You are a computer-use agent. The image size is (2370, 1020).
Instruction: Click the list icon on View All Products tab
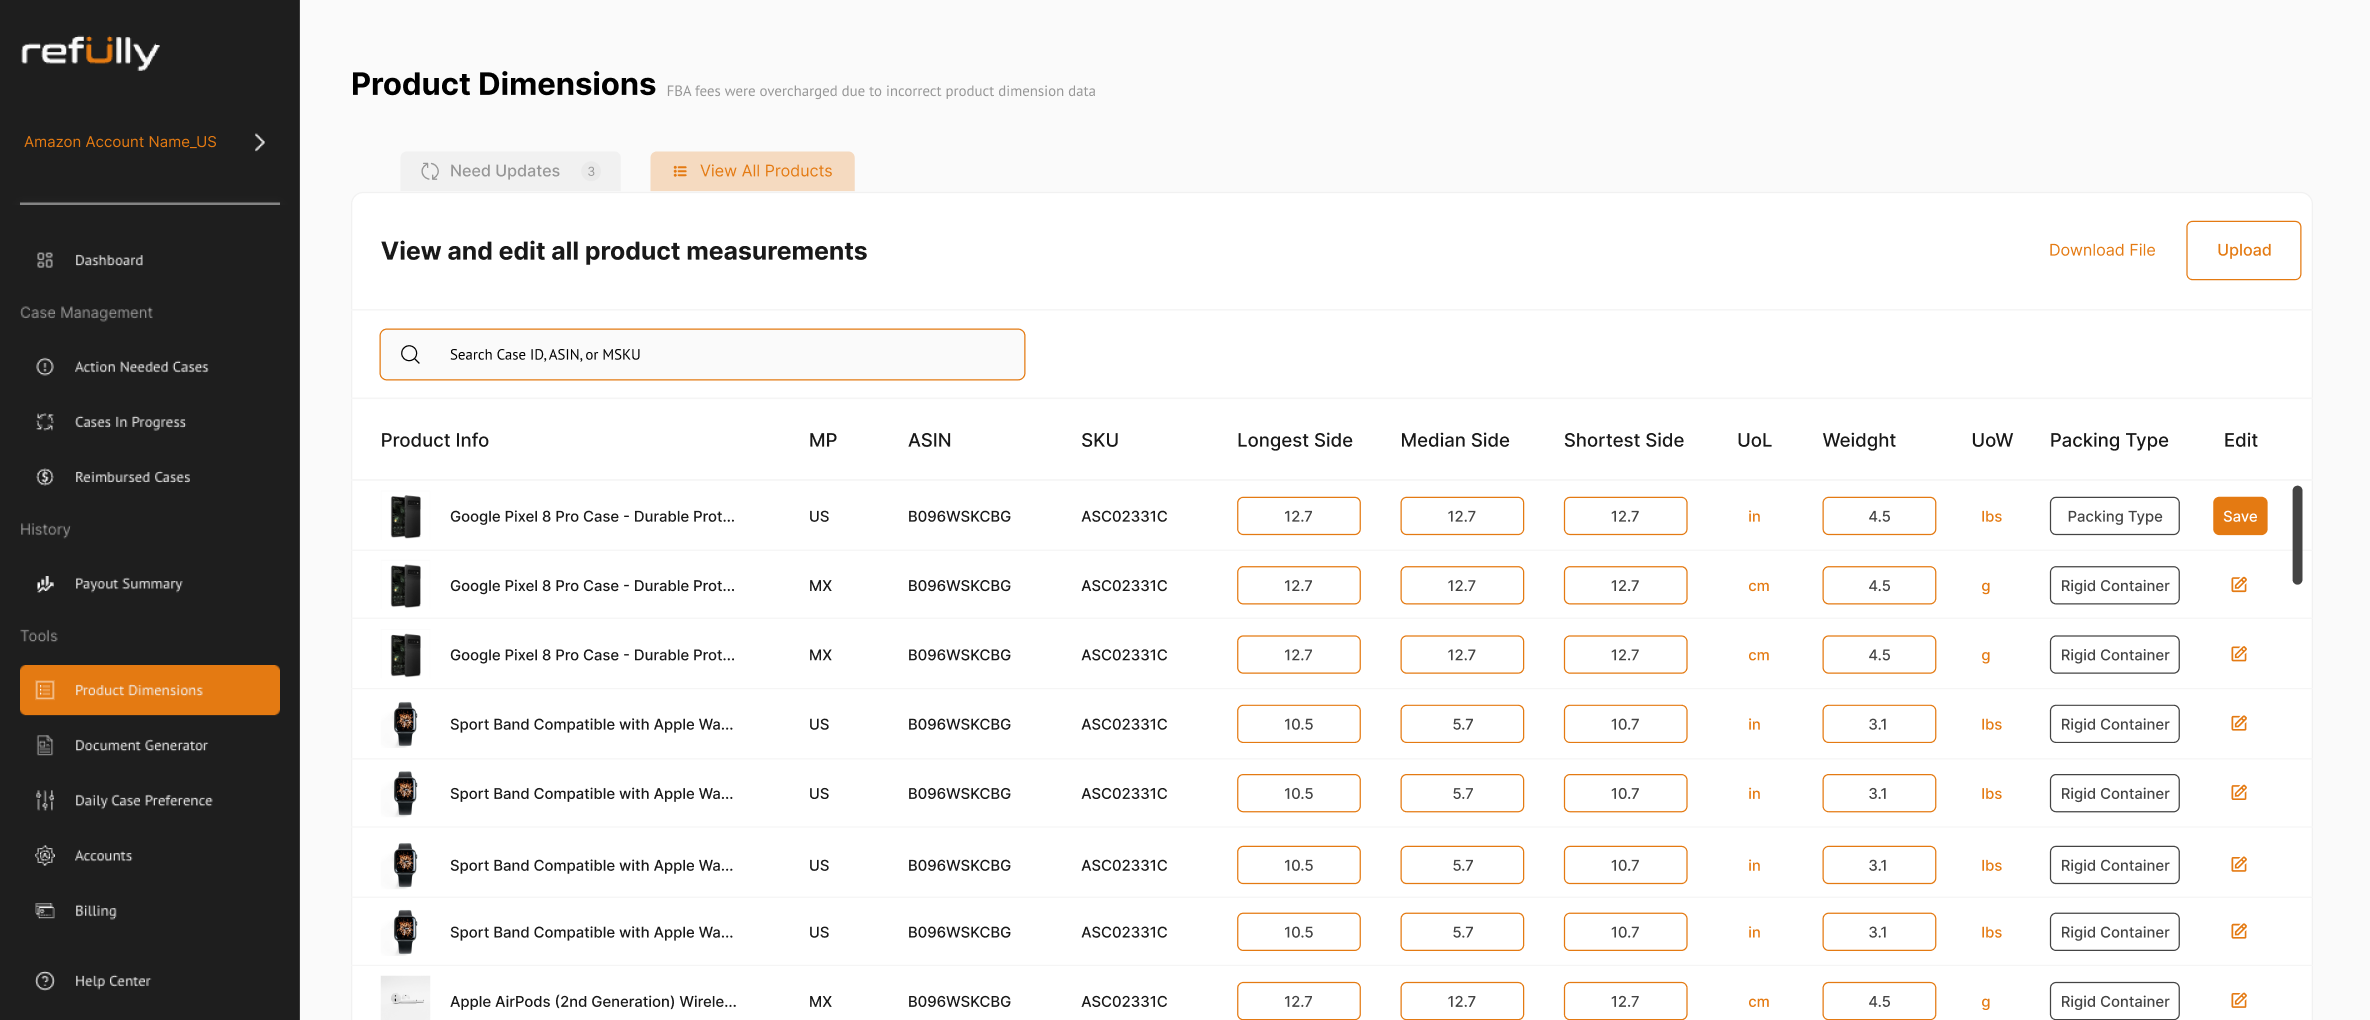(x=680, y=171)
